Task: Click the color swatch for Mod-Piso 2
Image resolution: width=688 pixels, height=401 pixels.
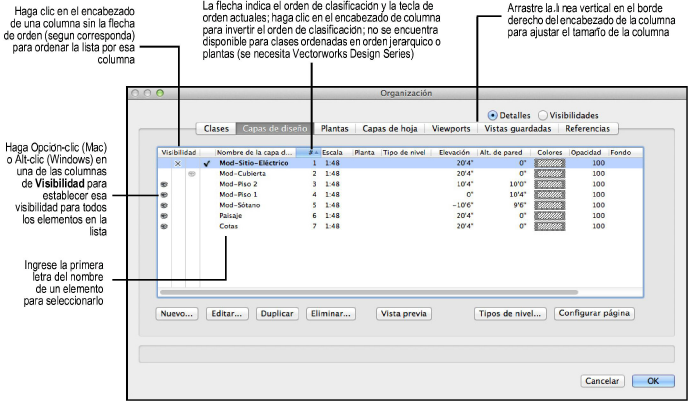Action: [549, 185]
